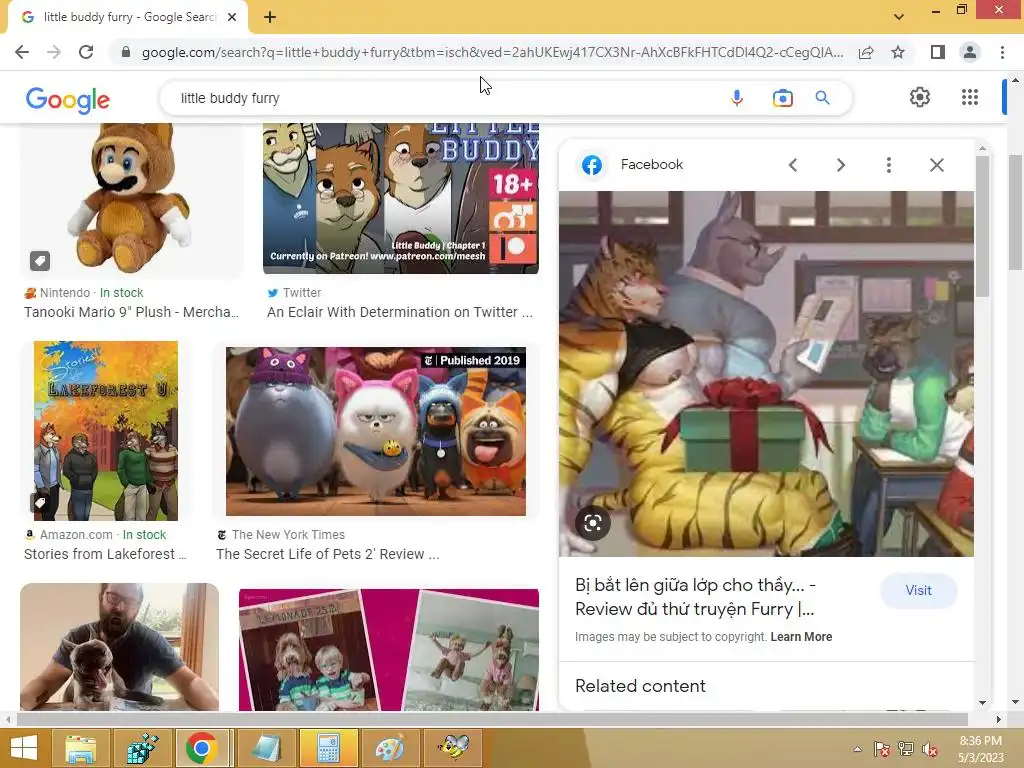Open the Windows Start button

pos(24,748)
